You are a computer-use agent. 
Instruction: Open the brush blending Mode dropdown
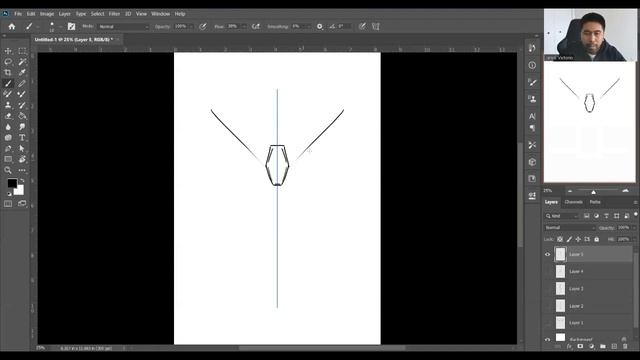124,27
